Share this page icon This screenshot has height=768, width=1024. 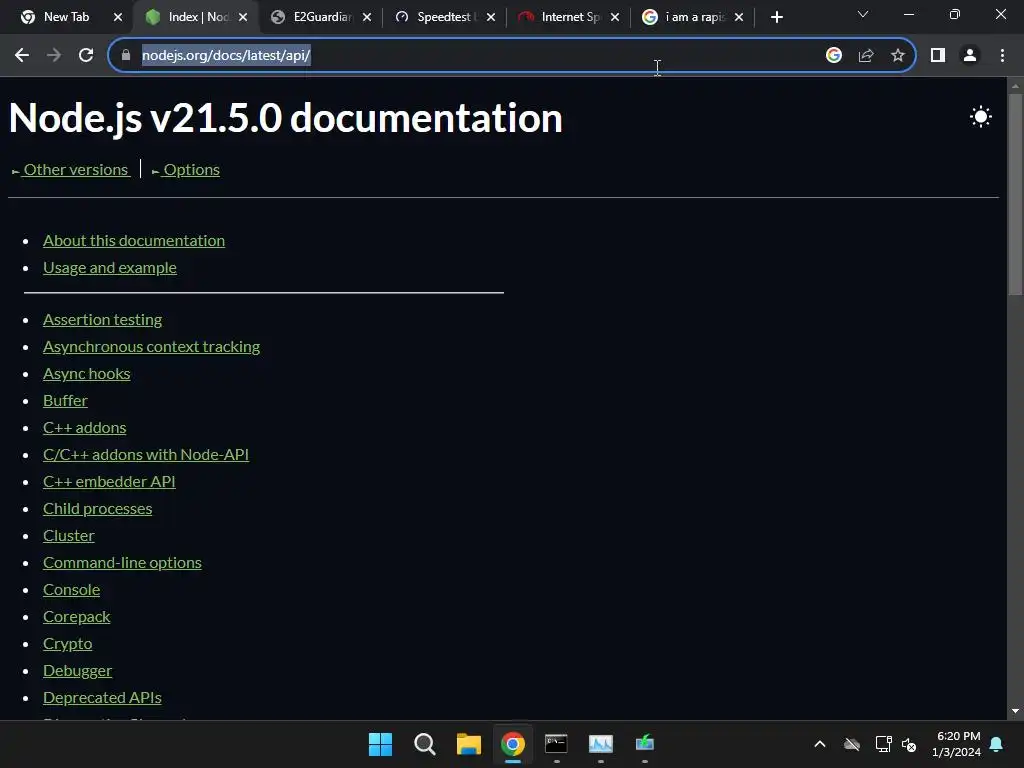coord(866,56)
